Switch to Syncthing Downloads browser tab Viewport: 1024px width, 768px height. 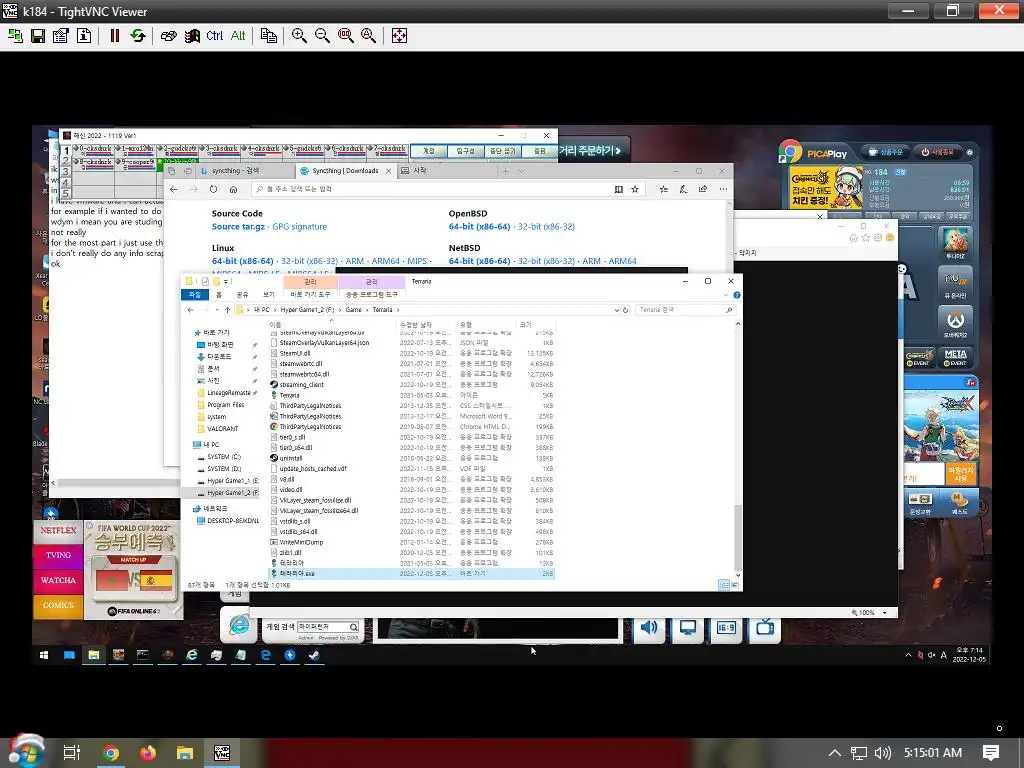pyautogui.click(x=345, y=171)
